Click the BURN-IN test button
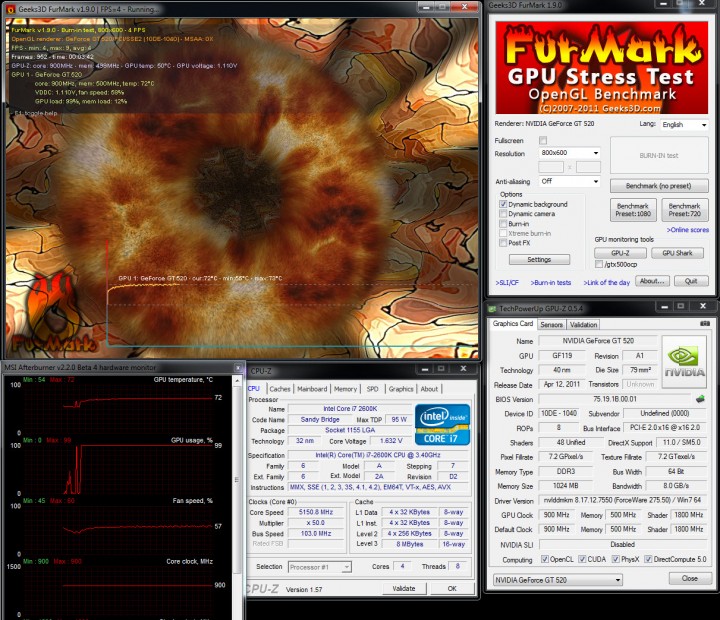 coord(659,156)
